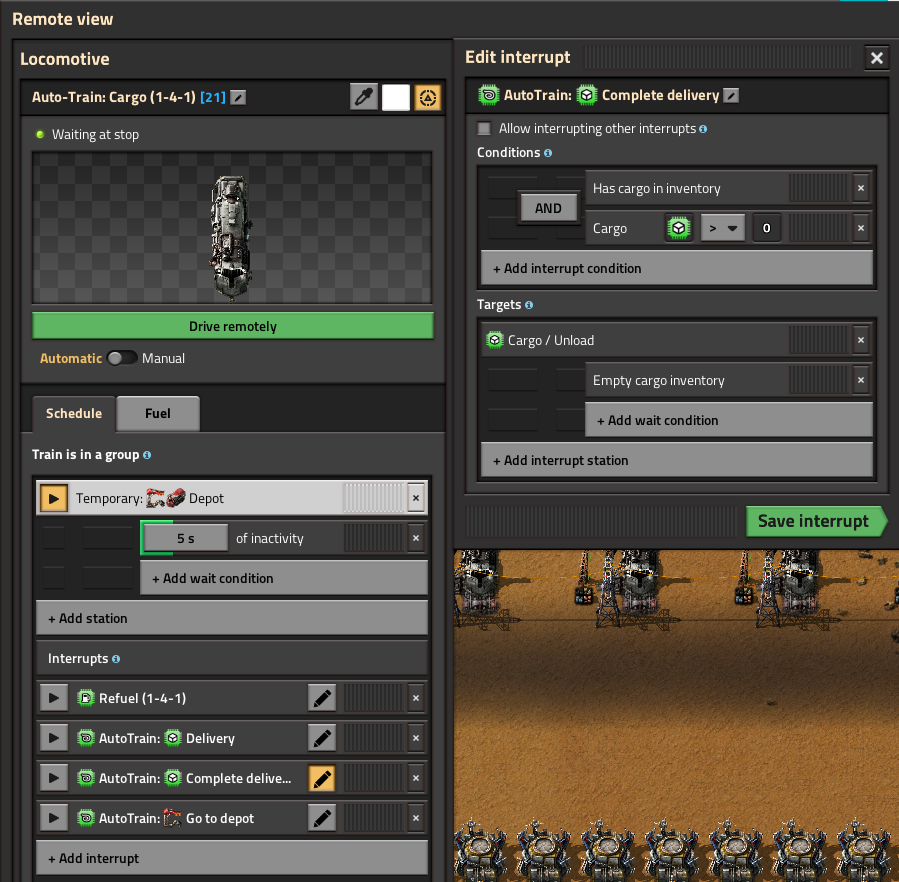The height and width of the screenshot is (882, 899).
Task: Click Add interrupt condition
Action: 677,268
